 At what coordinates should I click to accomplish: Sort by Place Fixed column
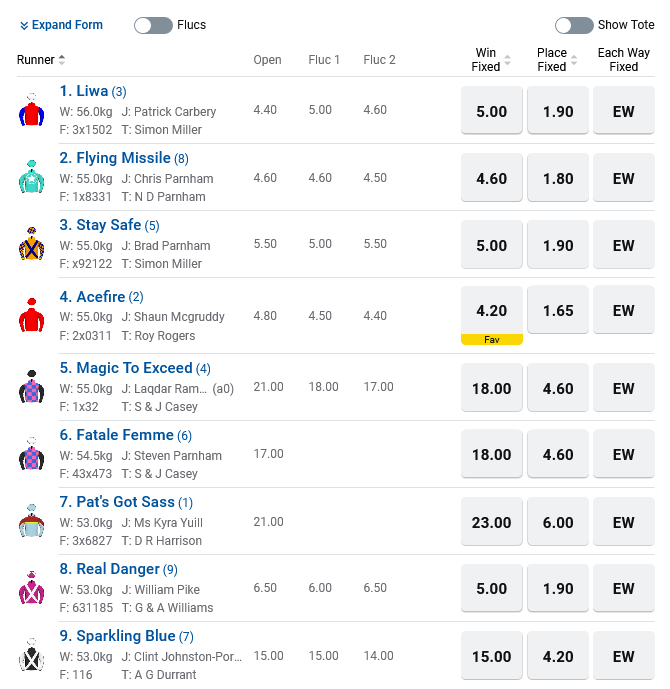[x=574, y=60]
